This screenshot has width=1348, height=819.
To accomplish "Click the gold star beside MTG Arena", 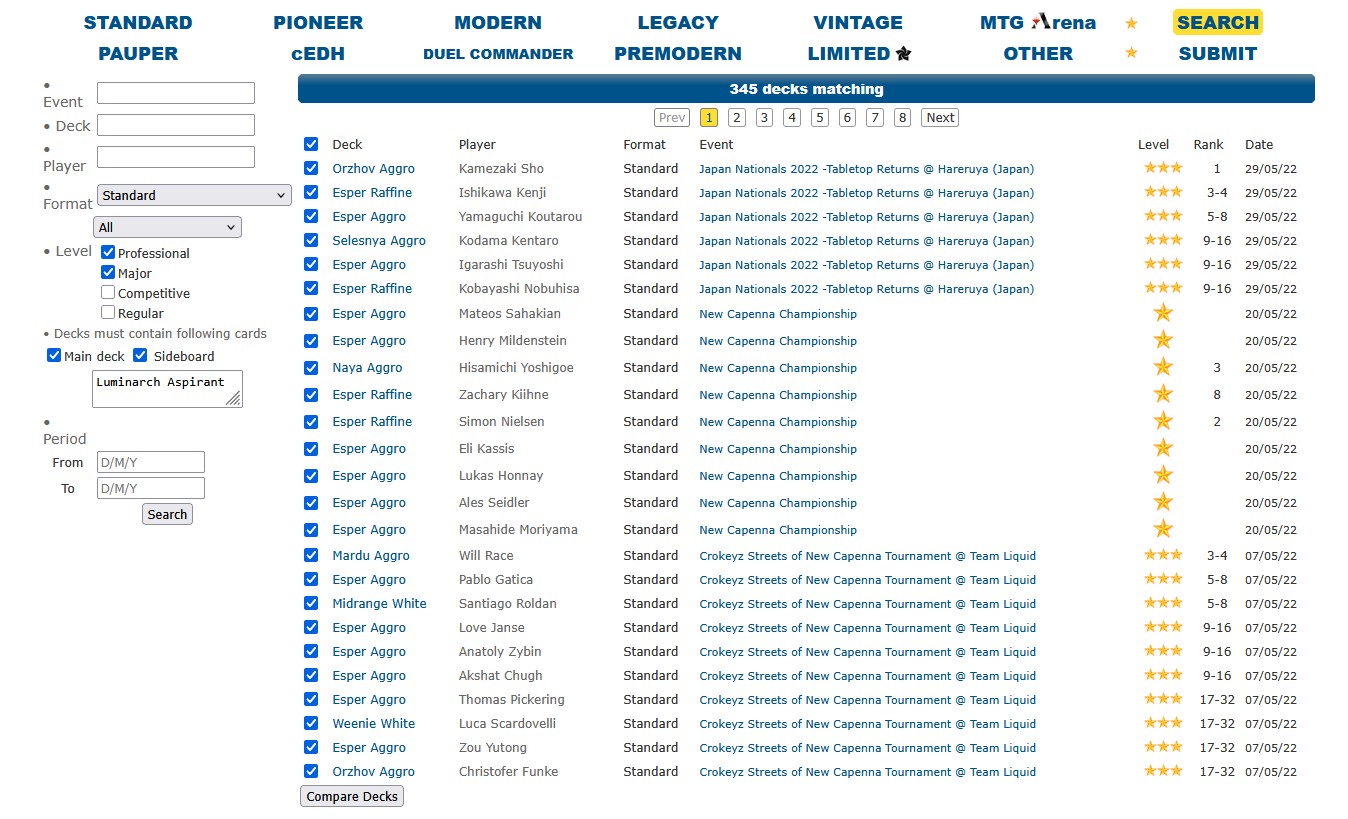I will (x=1131, y=23).
